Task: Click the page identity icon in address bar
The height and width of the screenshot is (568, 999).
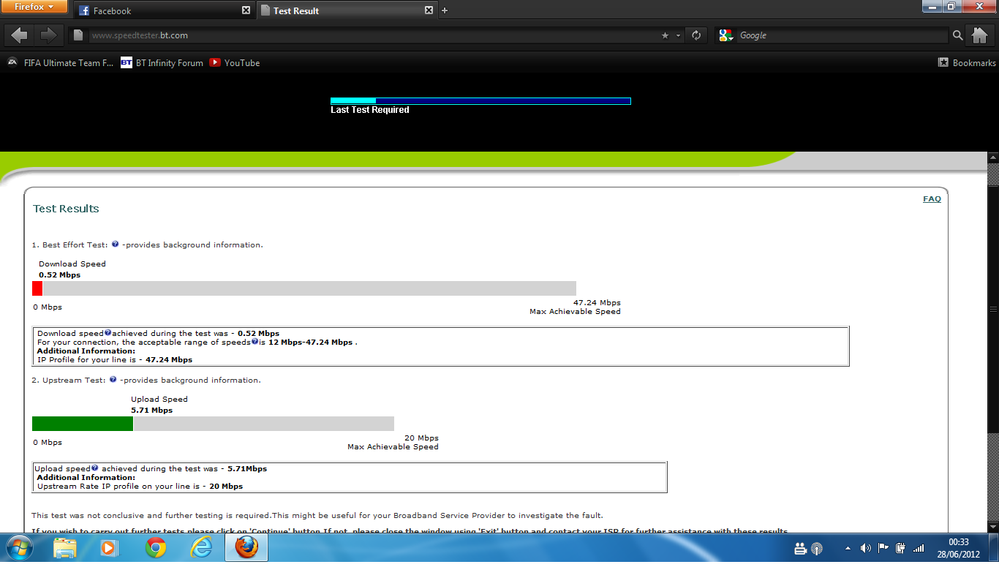Action: (78, 35)
